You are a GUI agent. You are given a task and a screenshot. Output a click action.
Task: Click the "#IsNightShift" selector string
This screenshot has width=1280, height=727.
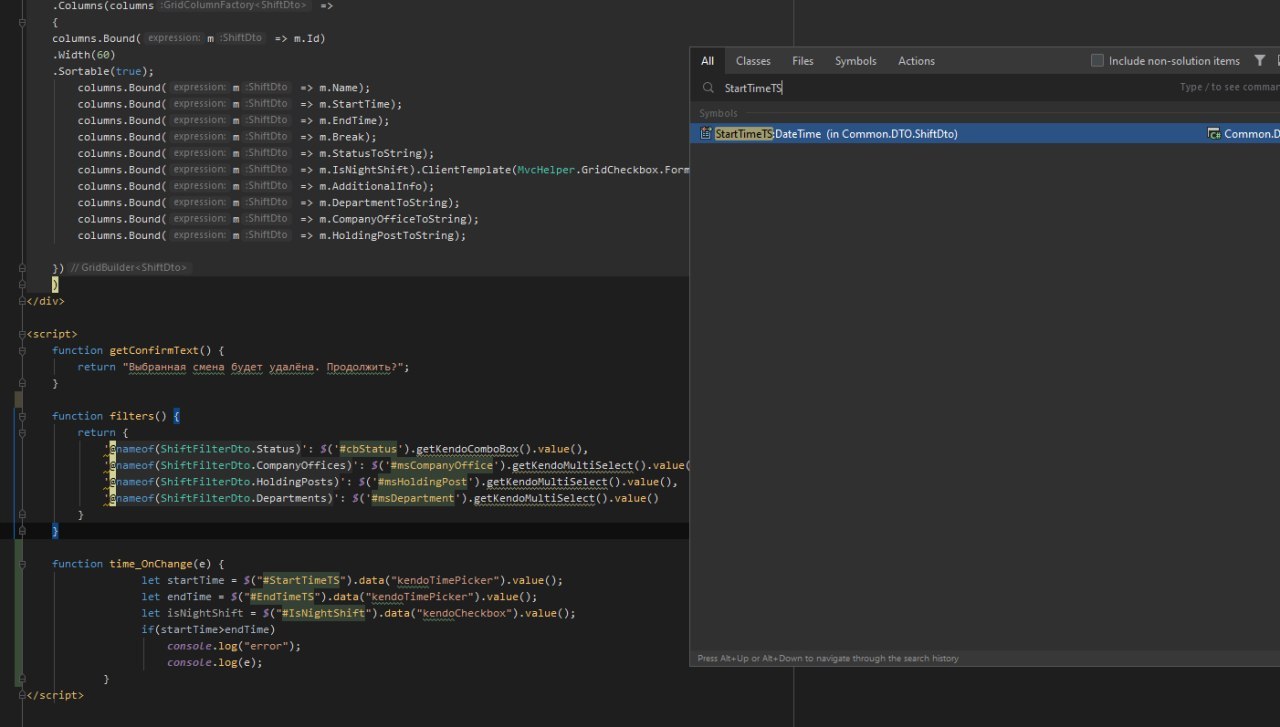coord(322,613)
